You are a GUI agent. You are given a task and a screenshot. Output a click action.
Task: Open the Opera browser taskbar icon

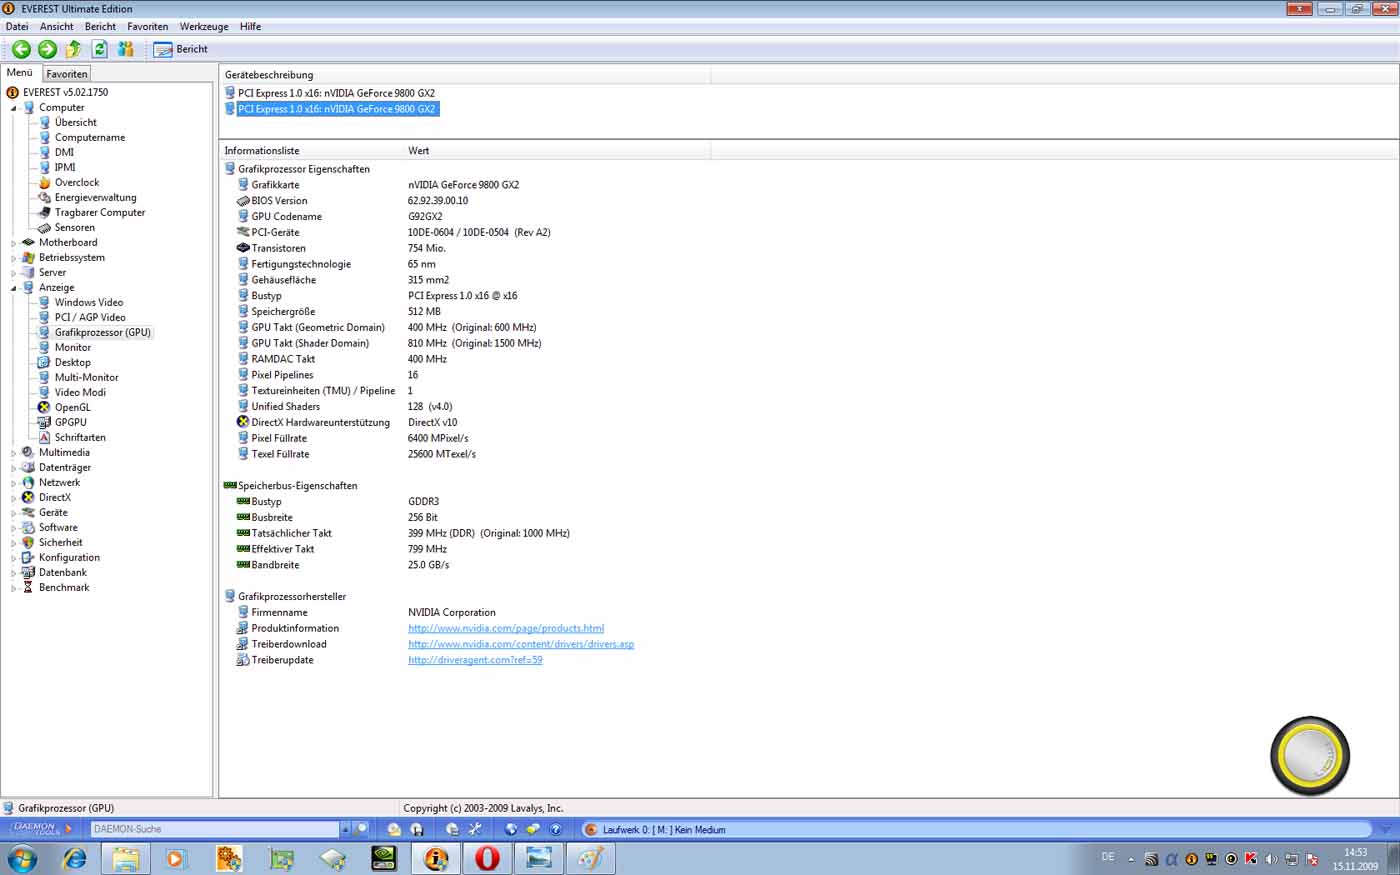pos(487,858)
